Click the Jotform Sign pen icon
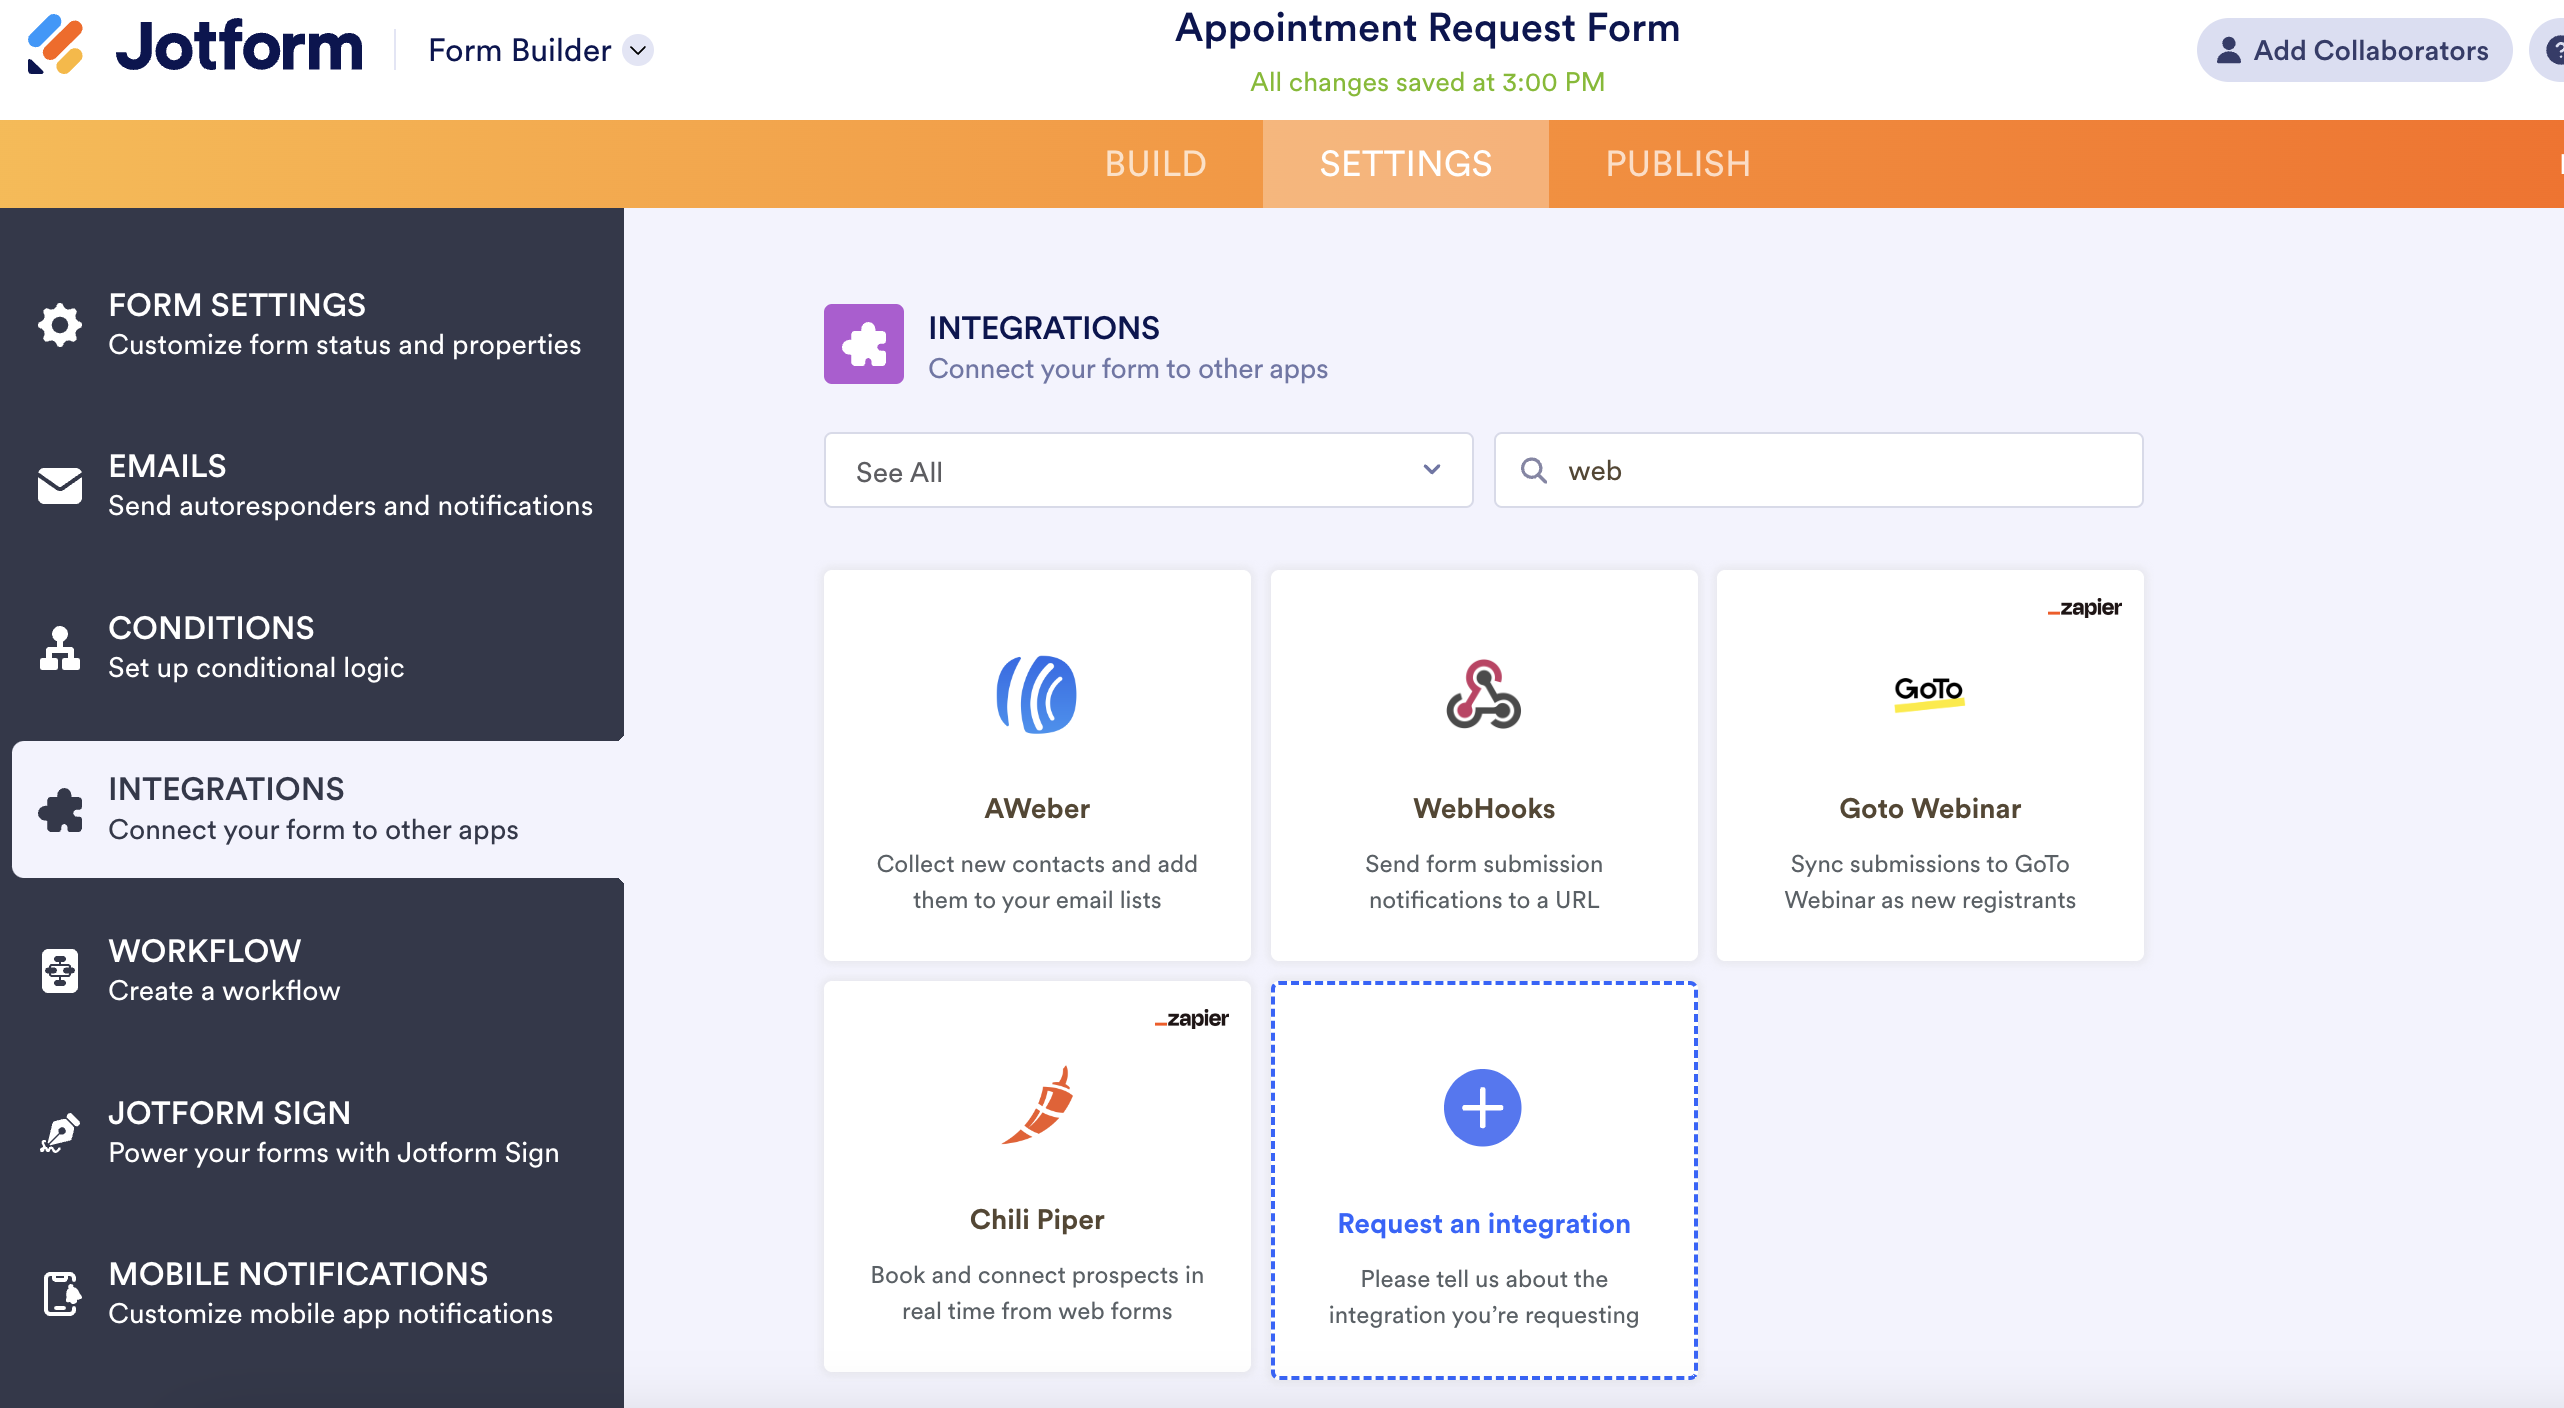This screenshot has height=1408, width=2564. coord(60,1132)
